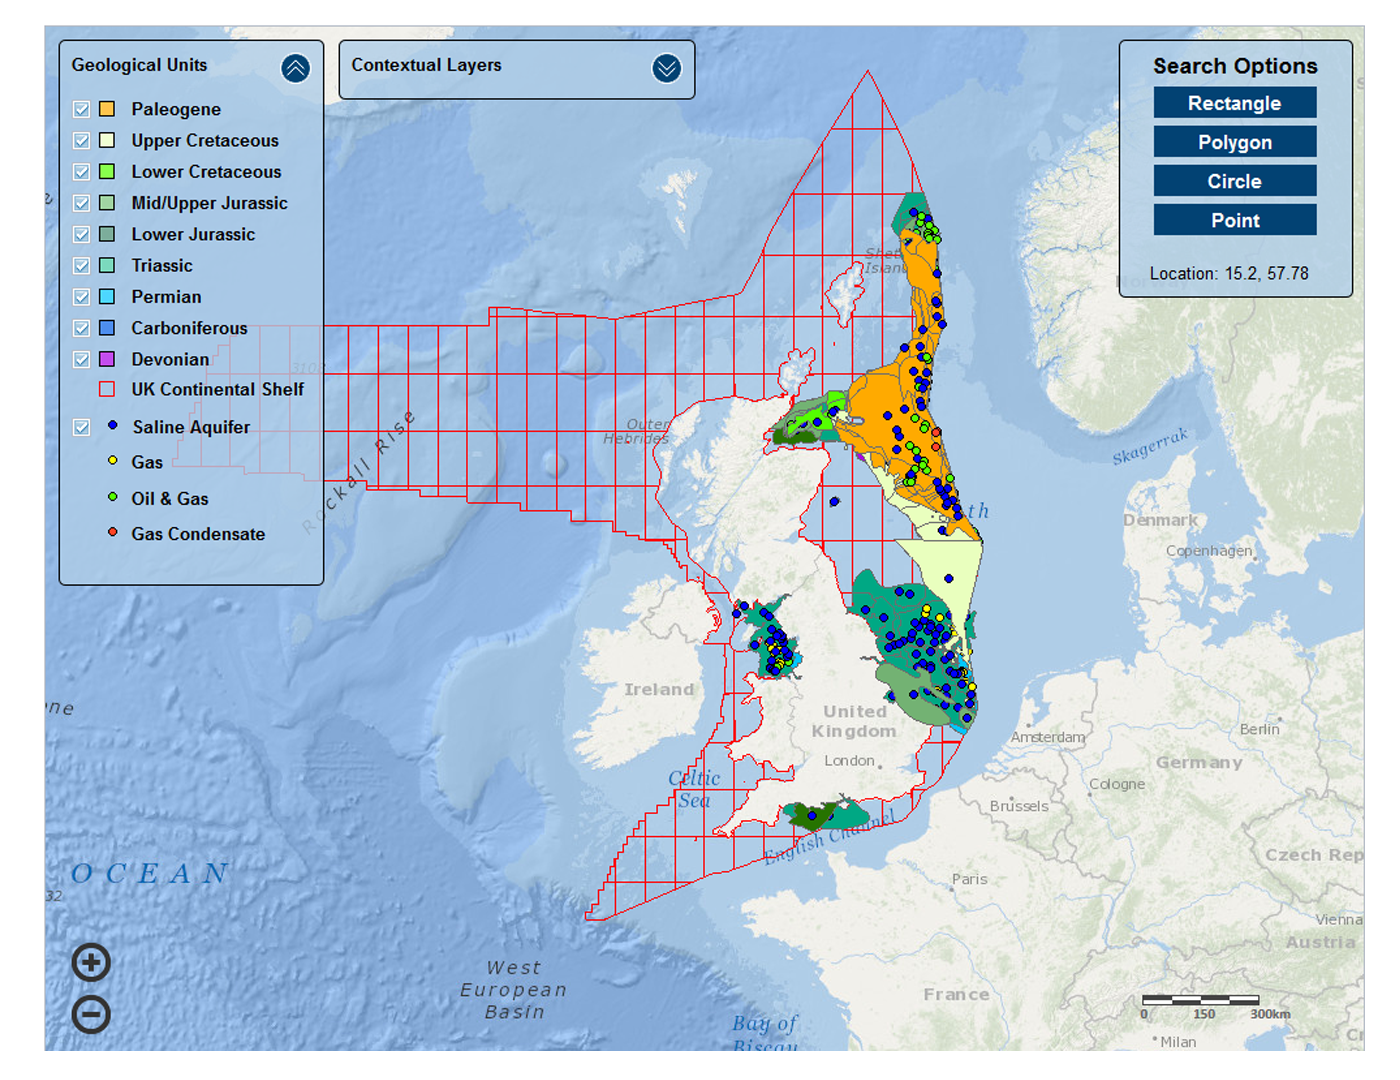Image resolution: width=1400 pixels, height=1080 pixels.
Task: Choose the Point search option
Action: [x=1234, y=220]
